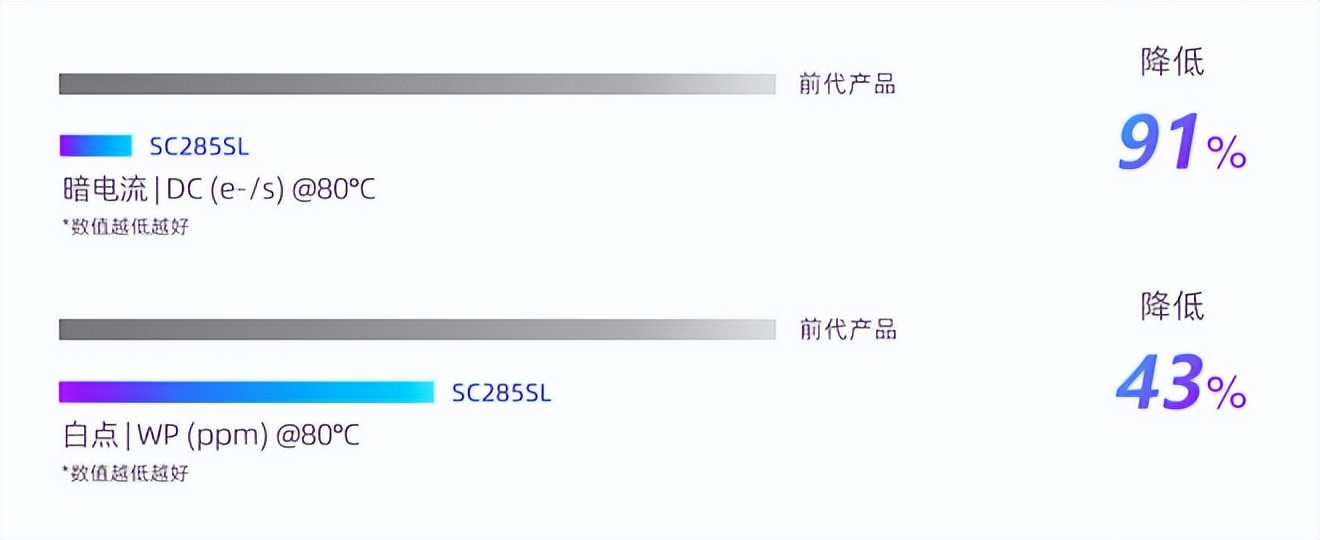Click the WP (ppm) @80°C text

point(247,436)
